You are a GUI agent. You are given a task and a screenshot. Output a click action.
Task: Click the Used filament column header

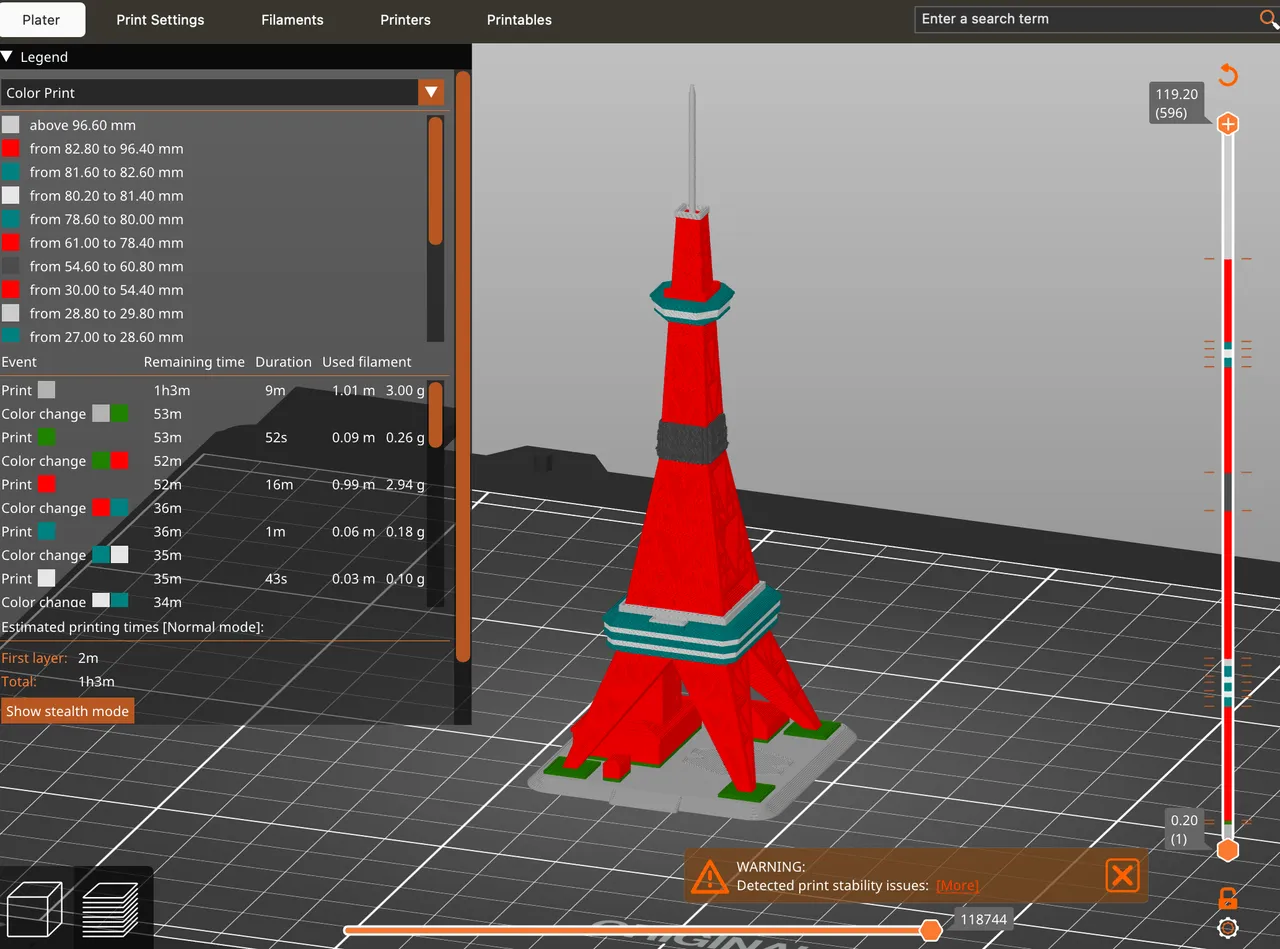(366, 362)
